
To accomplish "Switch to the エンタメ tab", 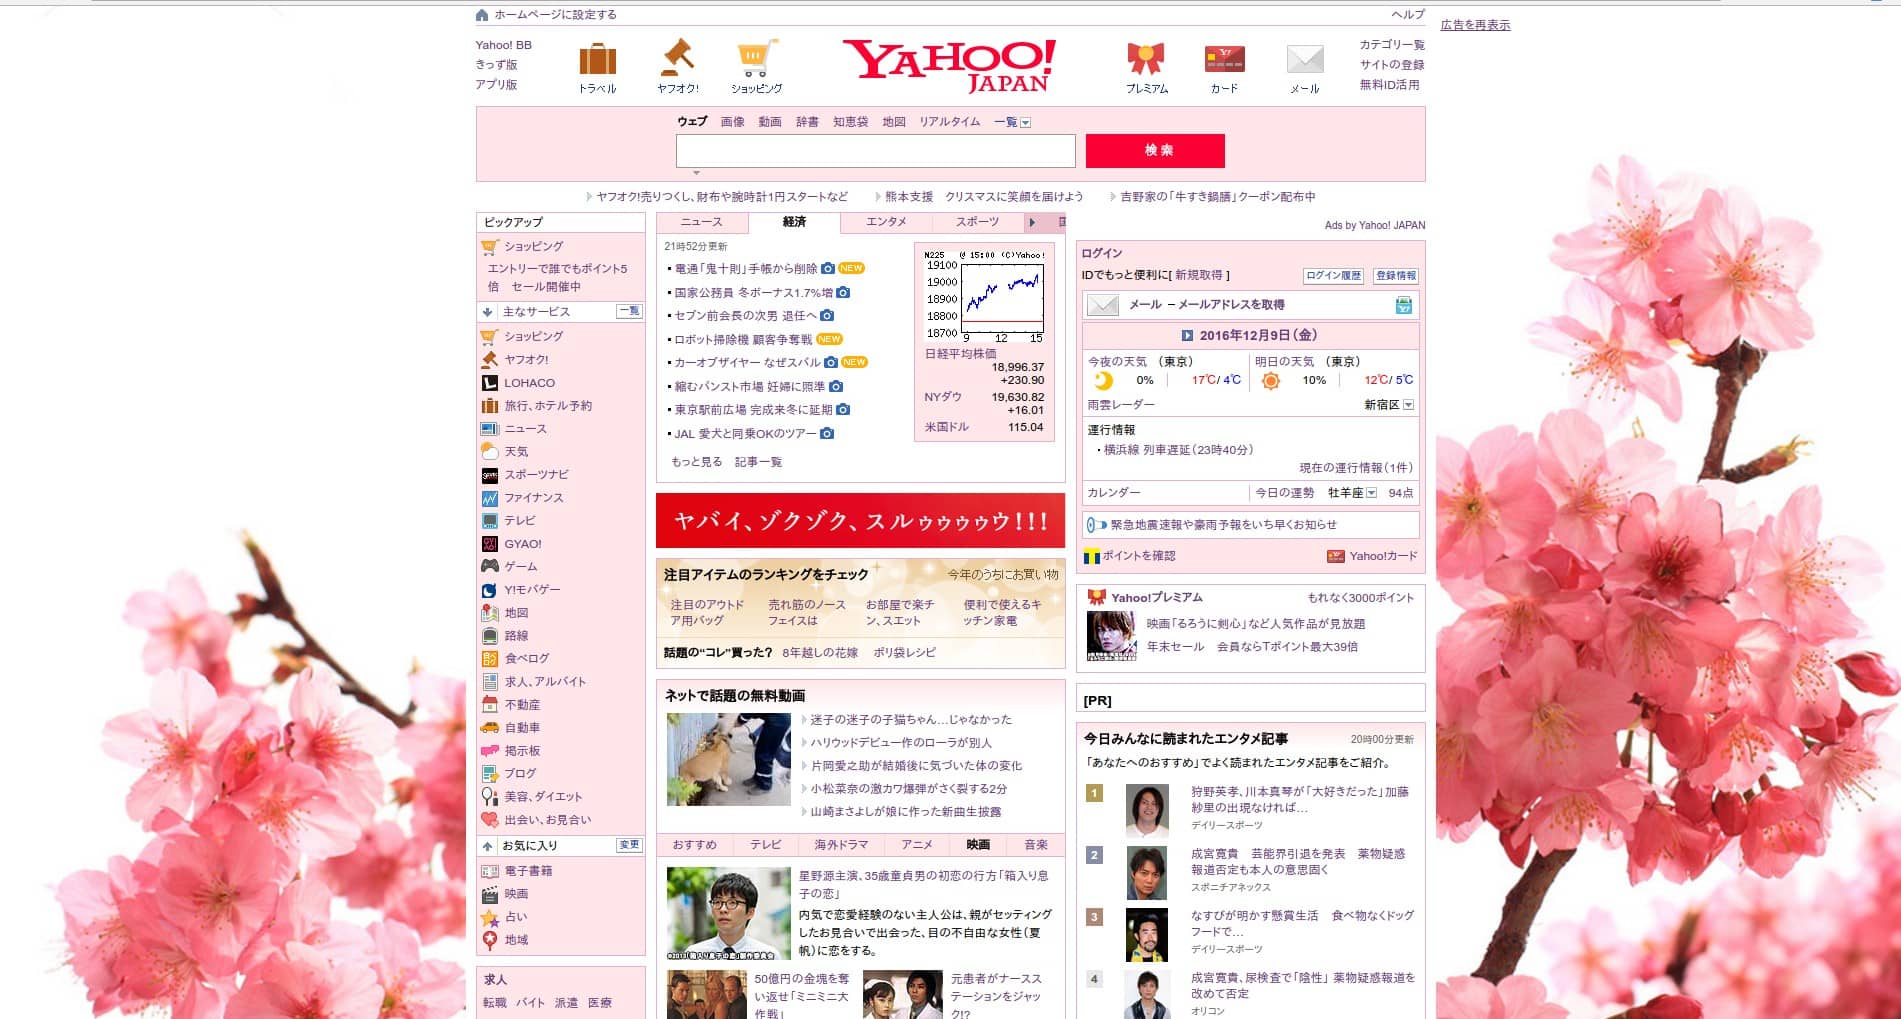I will (885, 222).
